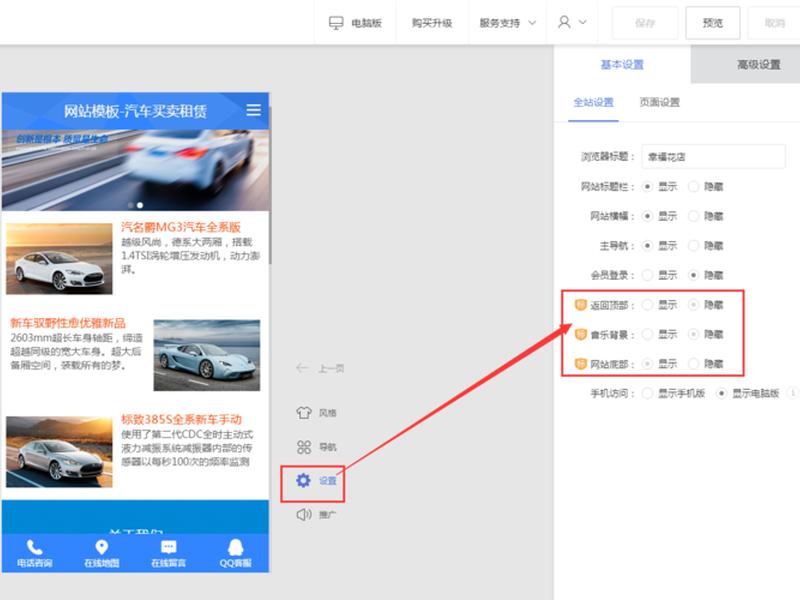Viewport: 800px width, 600px height.
Task: Click the 设置 gear icon
Action: (303, 480)
